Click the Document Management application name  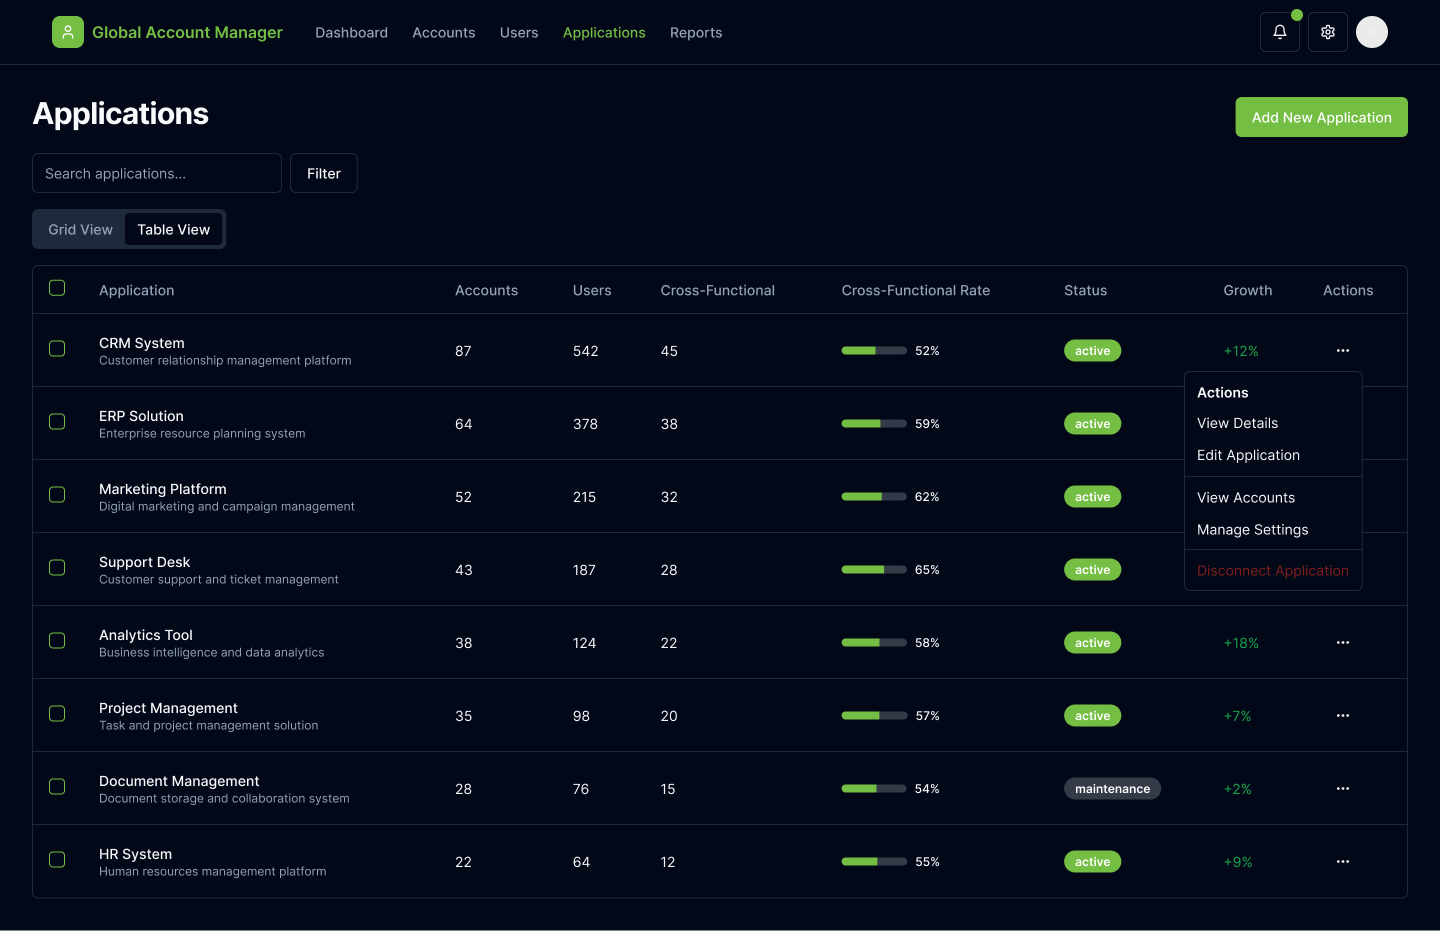tap(179, 781)
